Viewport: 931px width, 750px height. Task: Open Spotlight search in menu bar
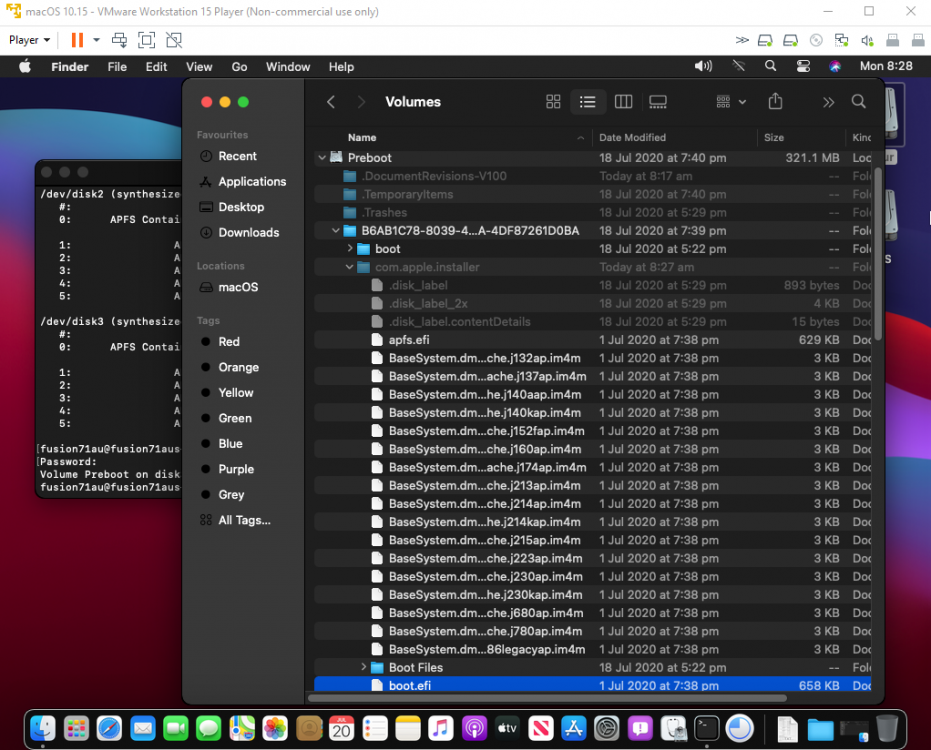point(770,66)
